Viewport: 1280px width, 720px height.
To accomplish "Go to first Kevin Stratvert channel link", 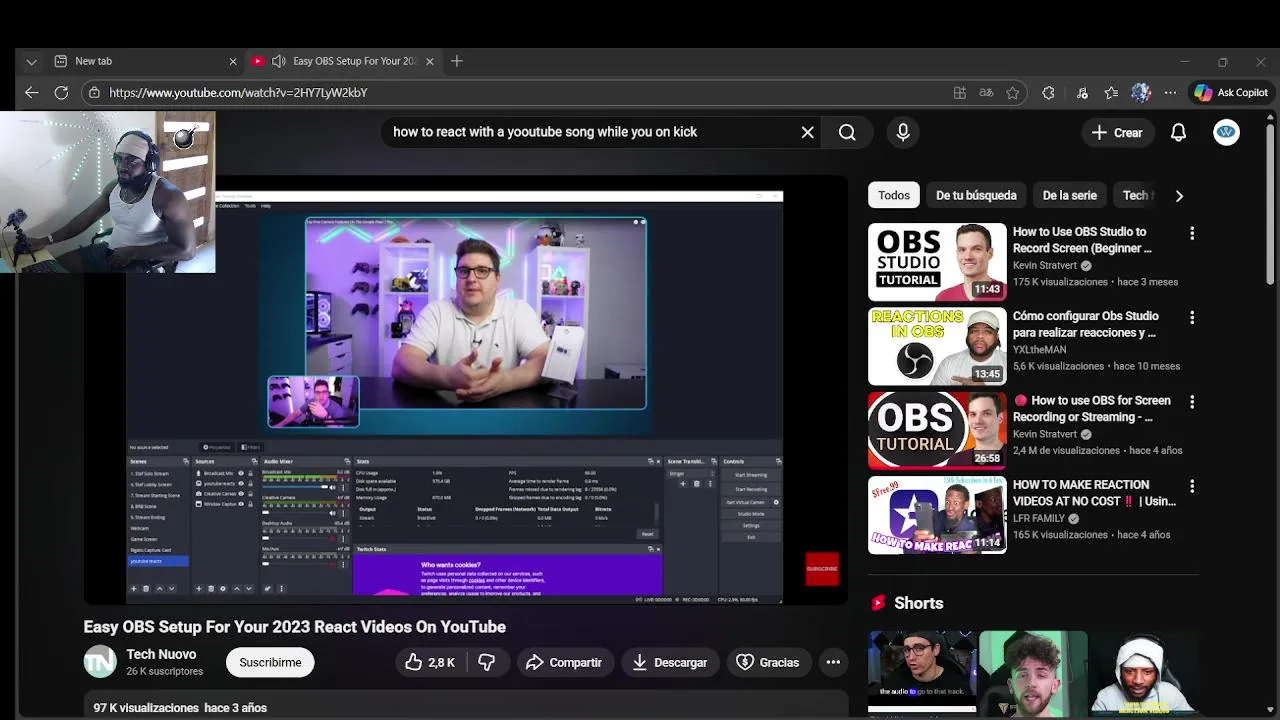I will tap(1045, 266).
